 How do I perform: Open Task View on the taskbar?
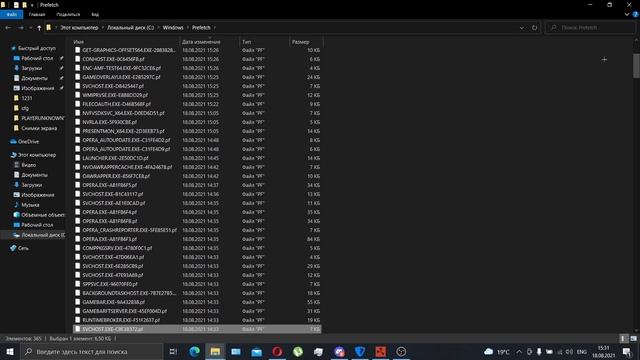[x=173, y=351]
